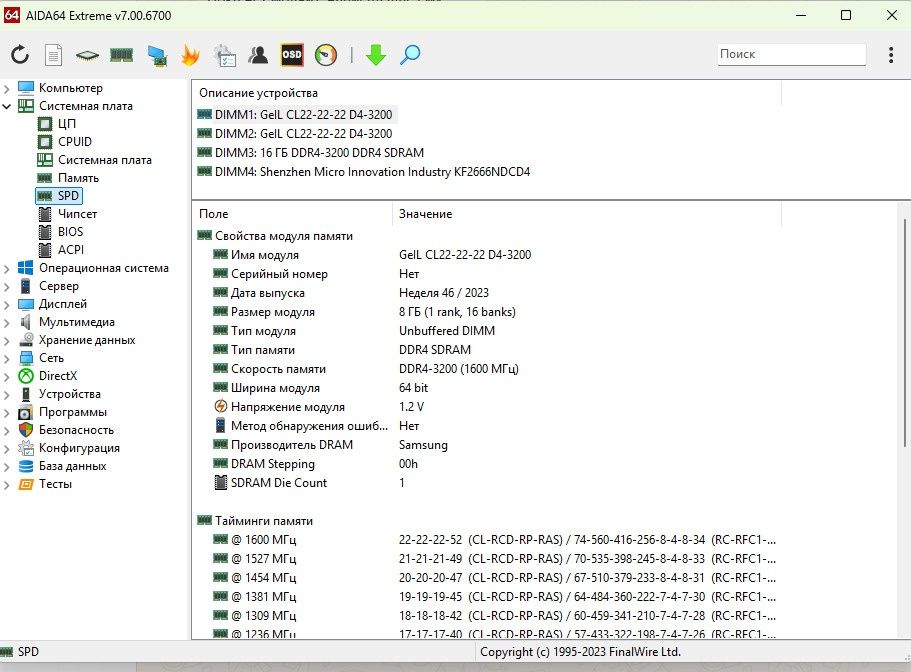Open the Чипсет tree item

[77, 214]
